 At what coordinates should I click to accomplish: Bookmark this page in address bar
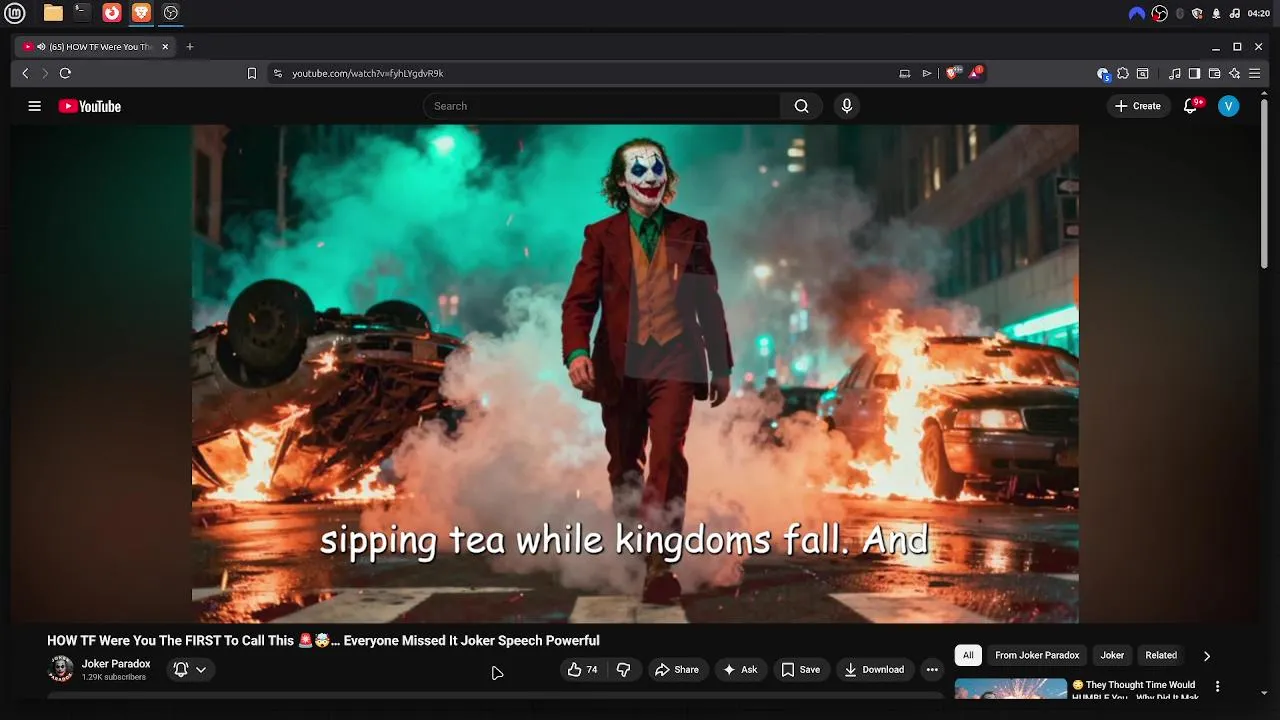252,73
